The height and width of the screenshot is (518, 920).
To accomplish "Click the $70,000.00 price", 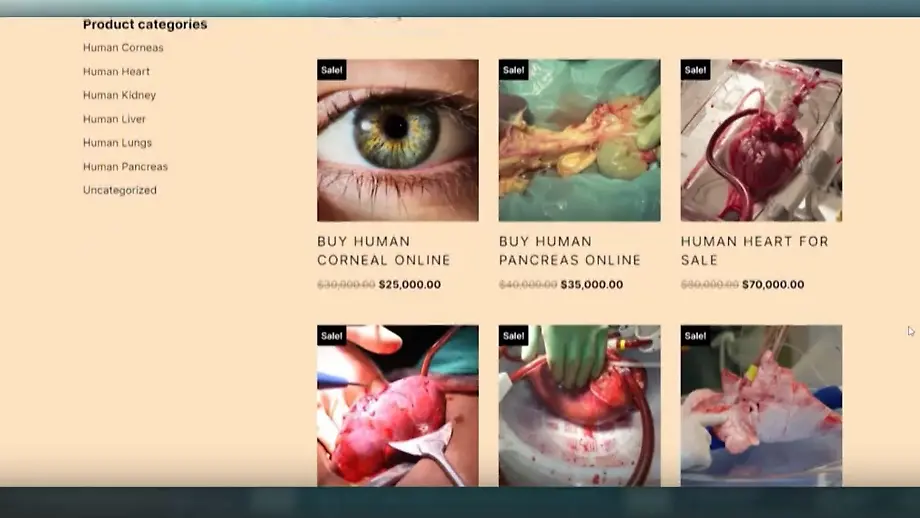I will click(x=773, y=285).
